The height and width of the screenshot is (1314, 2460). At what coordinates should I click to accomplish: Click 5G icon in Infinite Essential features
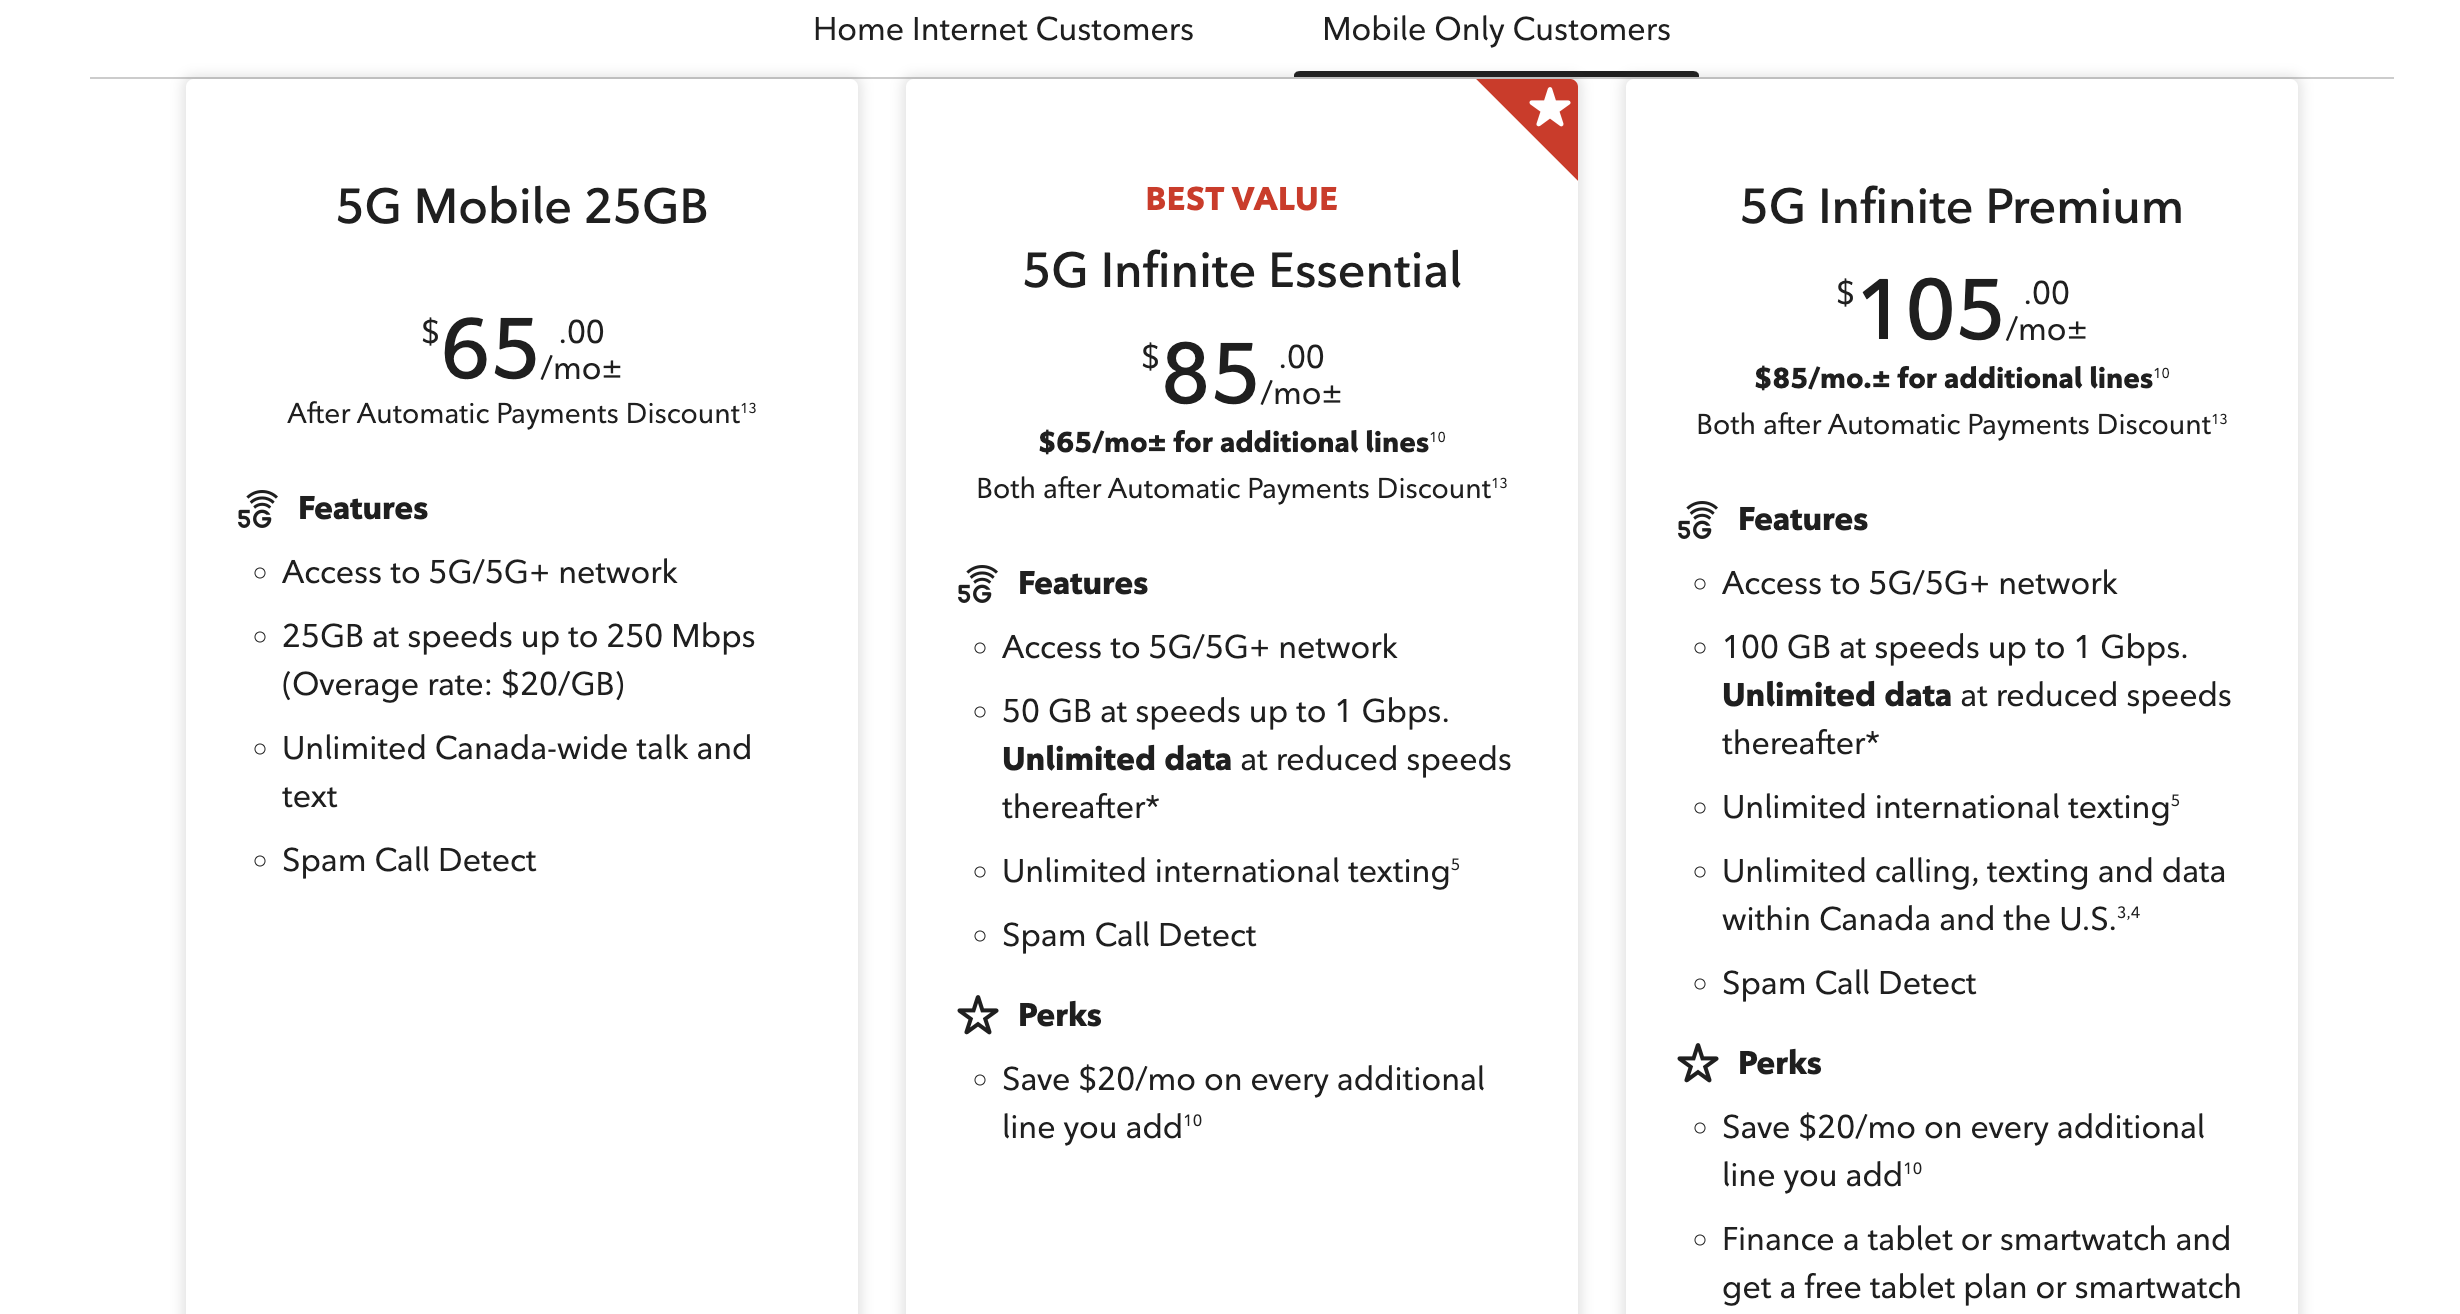[977, 584]
